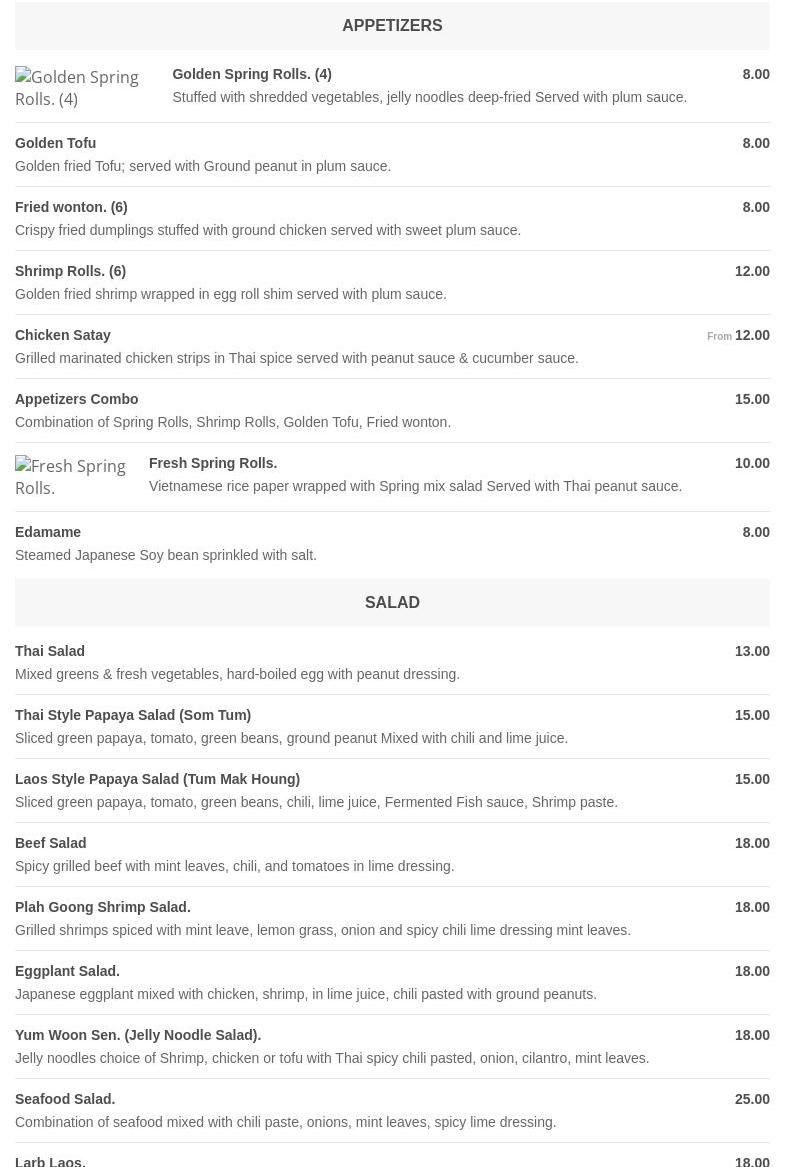
Task: Open the Golden Spring Rolls. (4) item
Action: (251, 74)
